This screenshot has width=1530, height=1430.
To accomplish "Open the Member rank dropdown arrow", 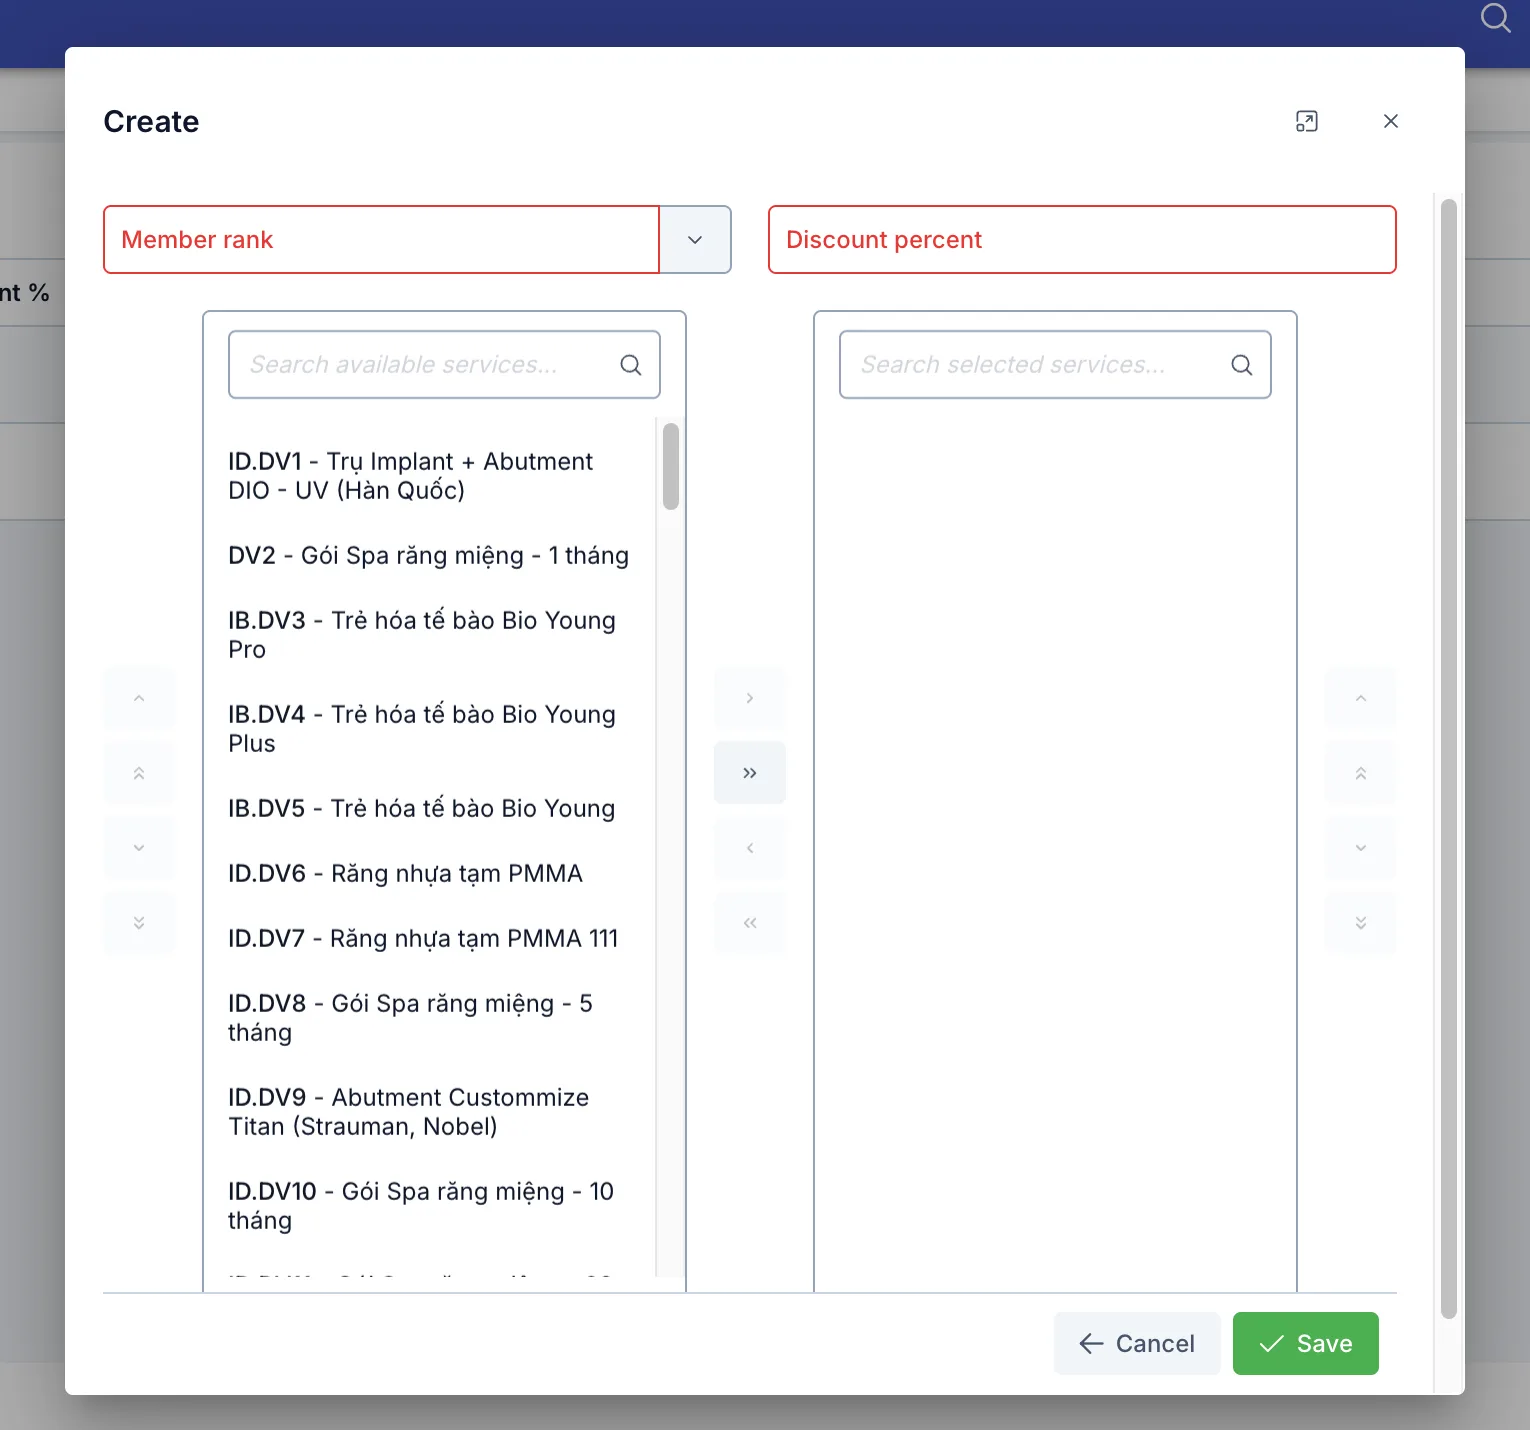I will [x=695, y=240].
